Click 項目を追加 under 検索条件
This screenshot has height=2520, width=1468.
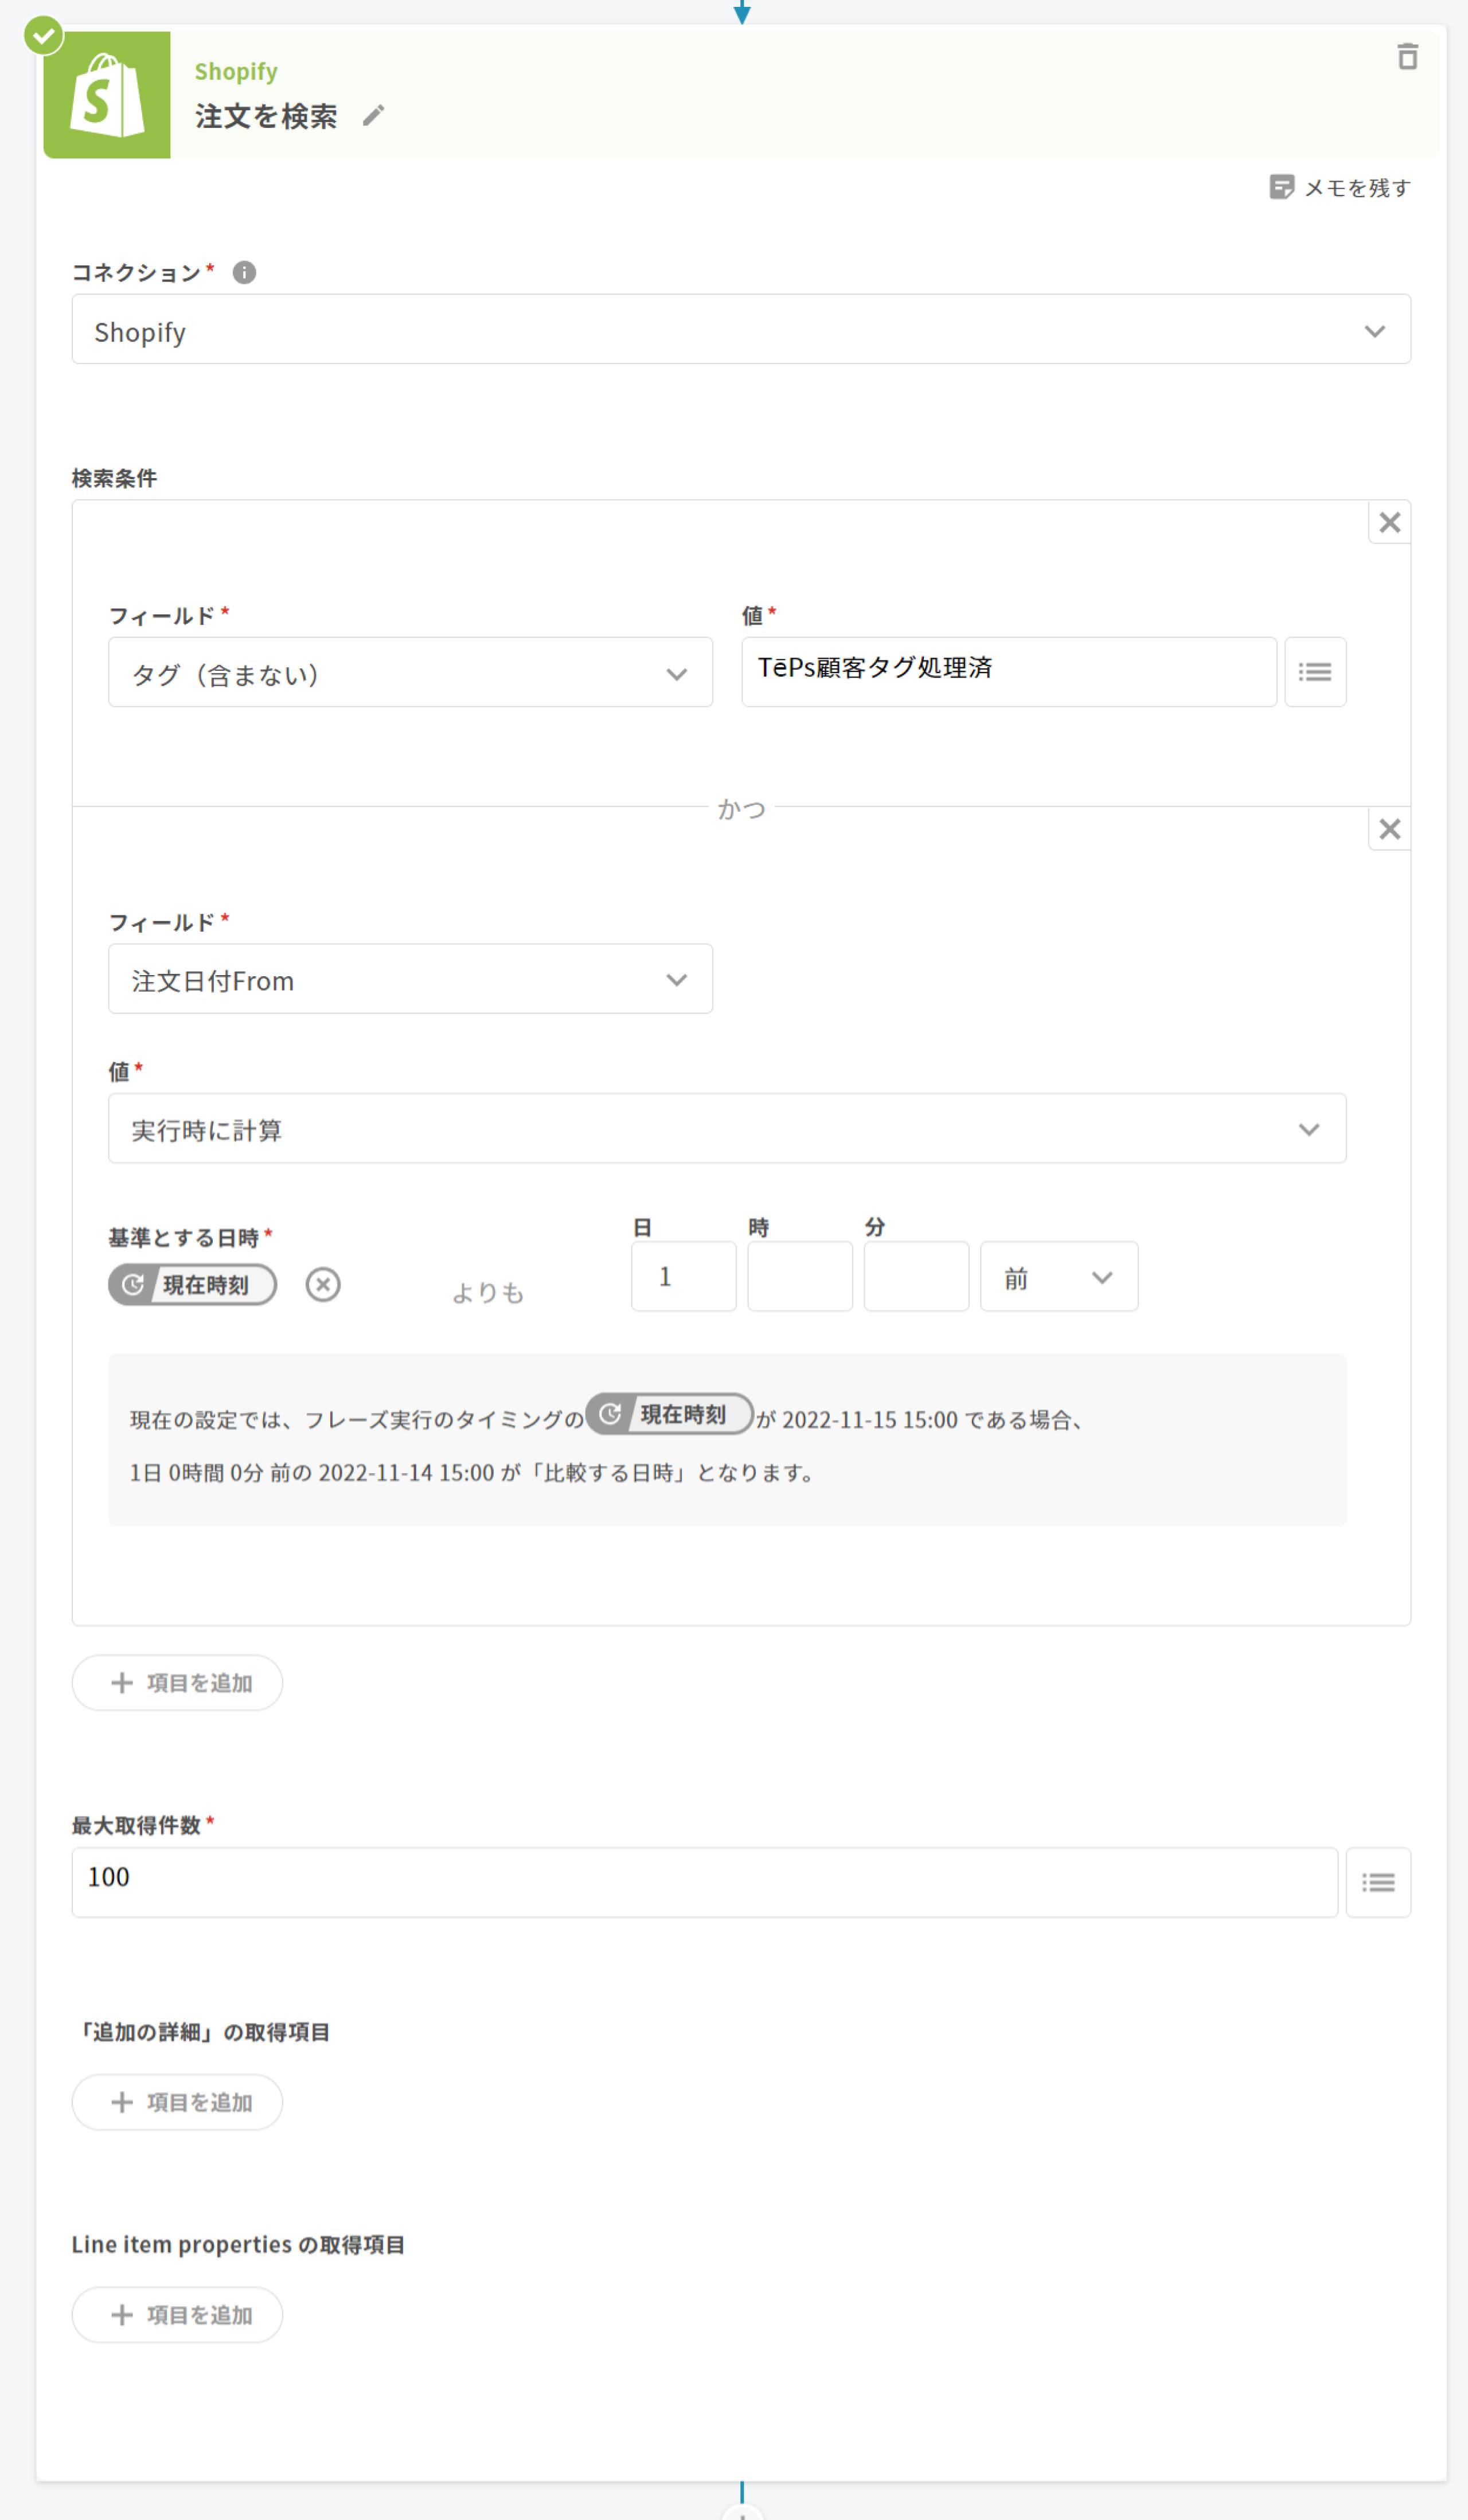[x=178, y=1683]
